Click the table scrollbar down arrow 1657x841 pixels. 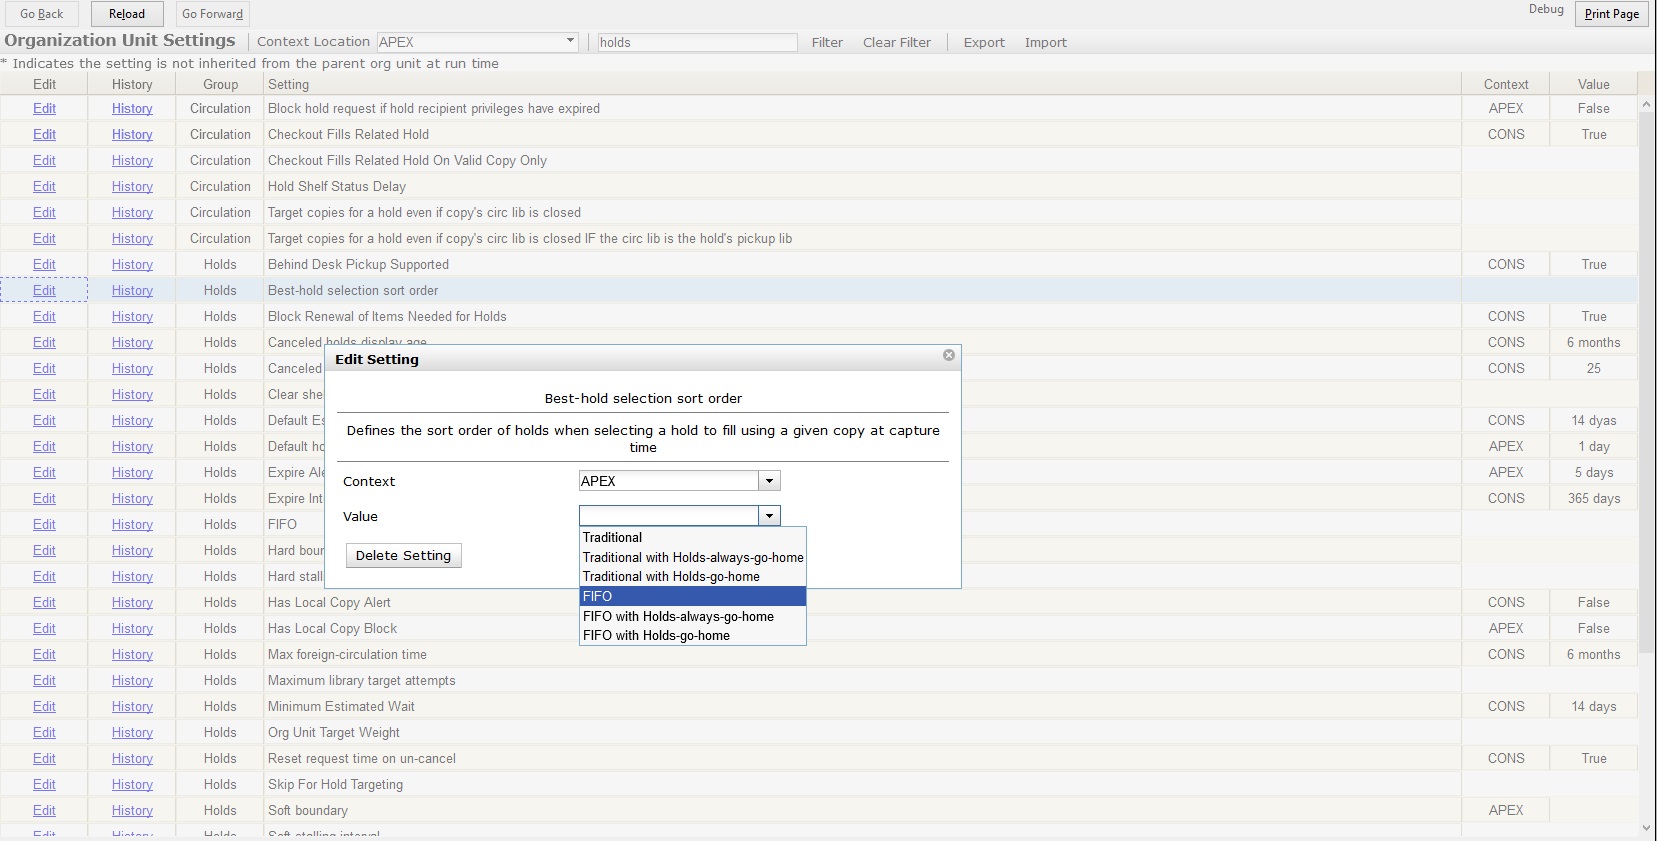[1646, 828]
